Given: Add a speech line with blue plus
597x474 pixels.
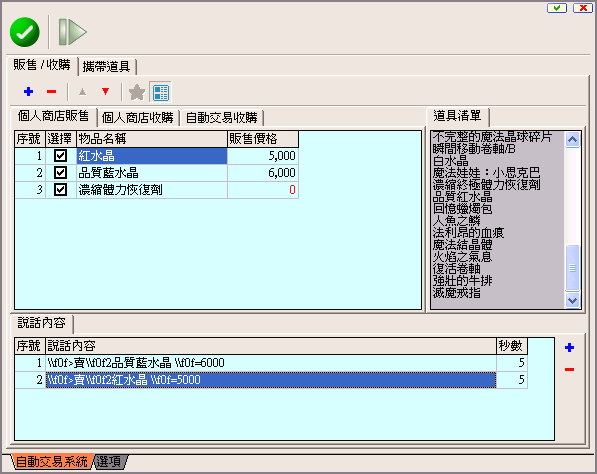Looking at the screenshot, I should [570, 347].
